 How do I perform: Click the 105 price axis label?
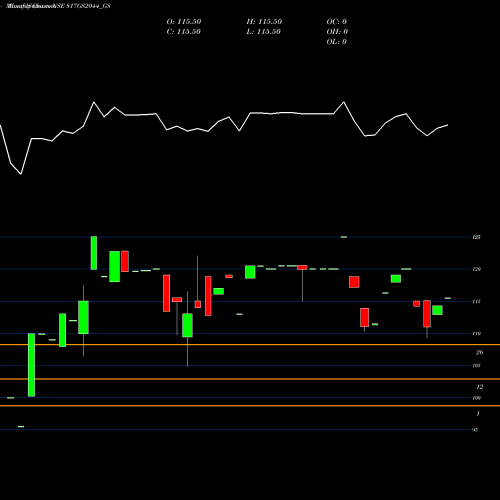pos(477,366)
